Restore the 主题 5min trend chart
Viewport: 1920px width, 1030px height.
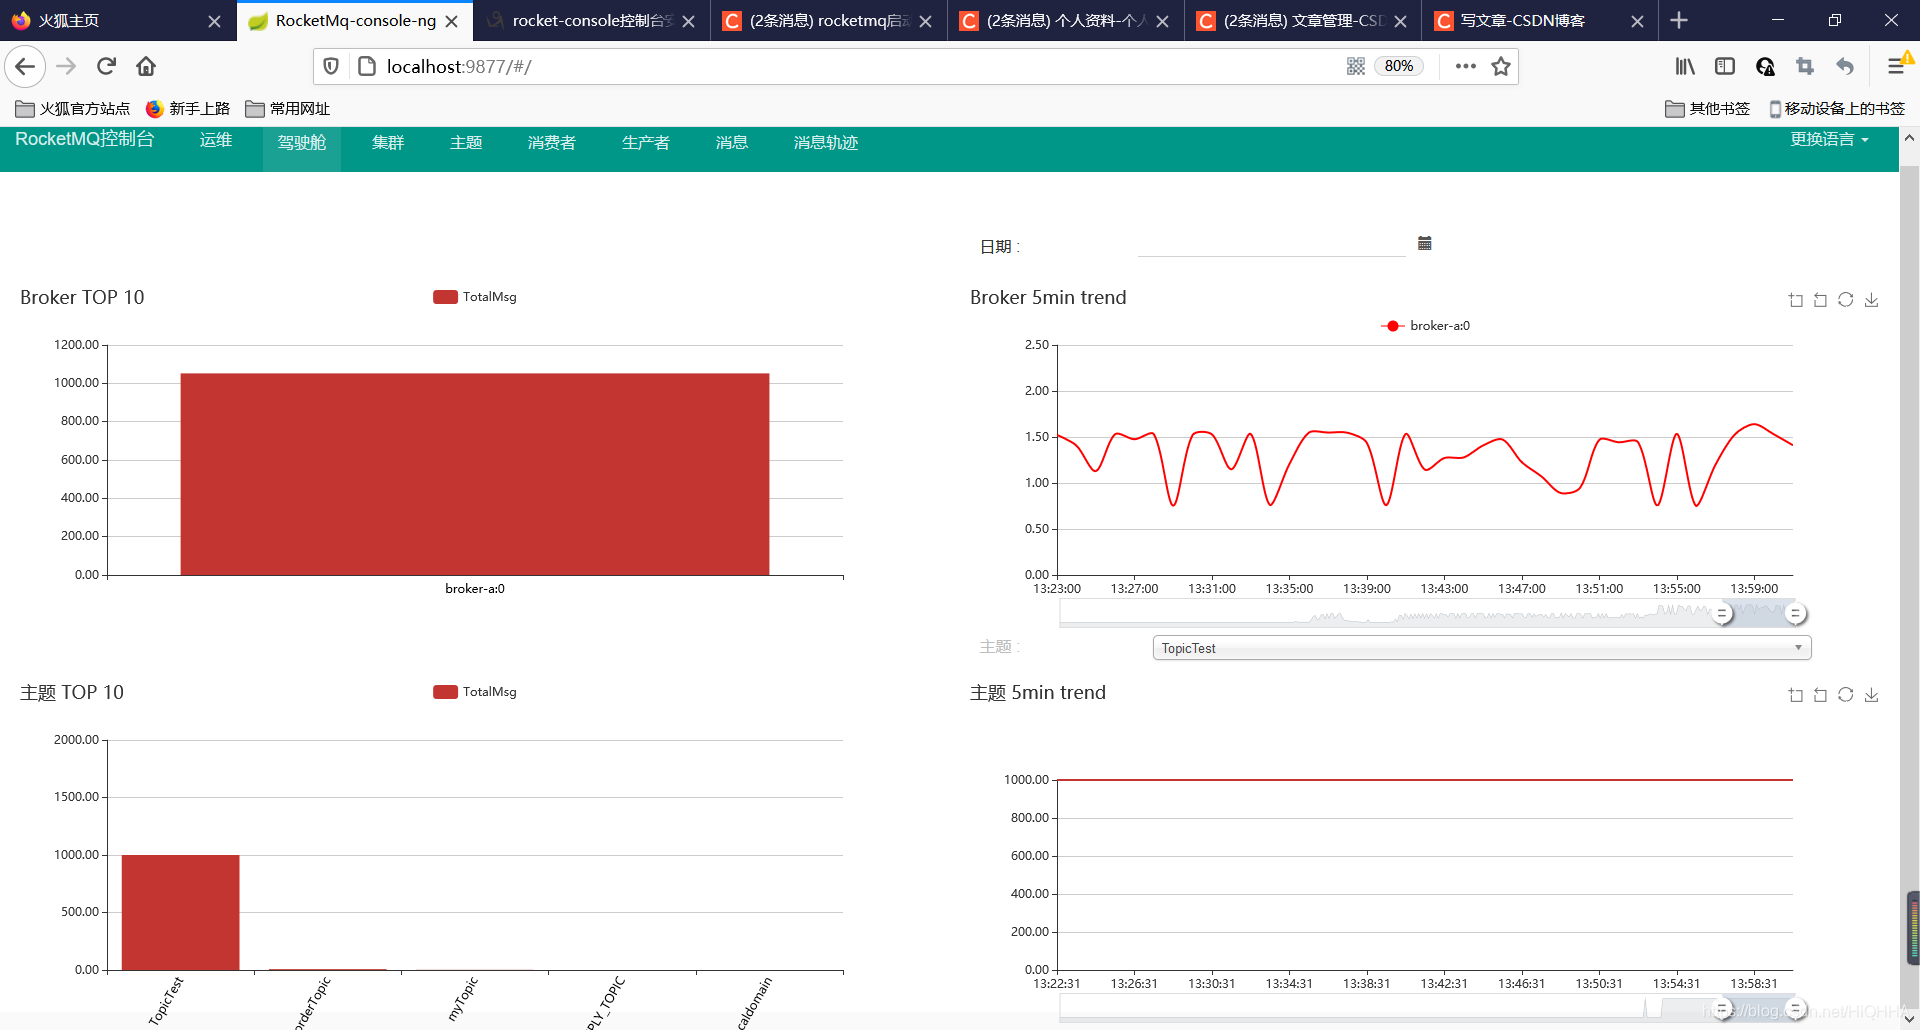pyautogui.click(x=1846, y=695)
